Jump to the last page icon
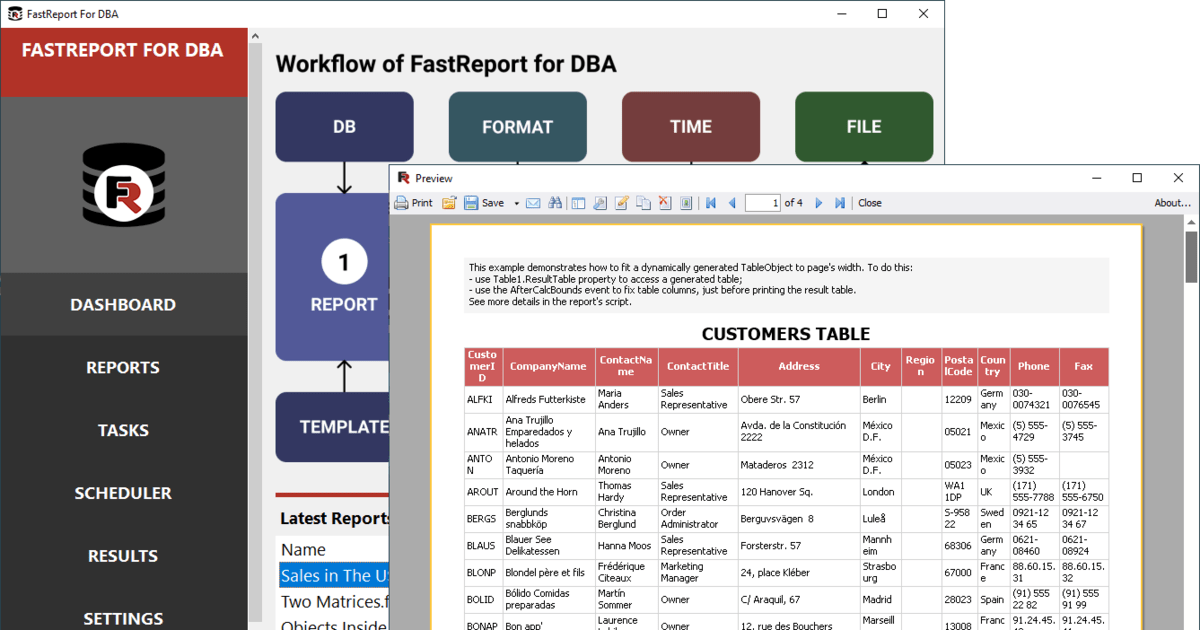1200x630 pixels. (x=840, y=203)
